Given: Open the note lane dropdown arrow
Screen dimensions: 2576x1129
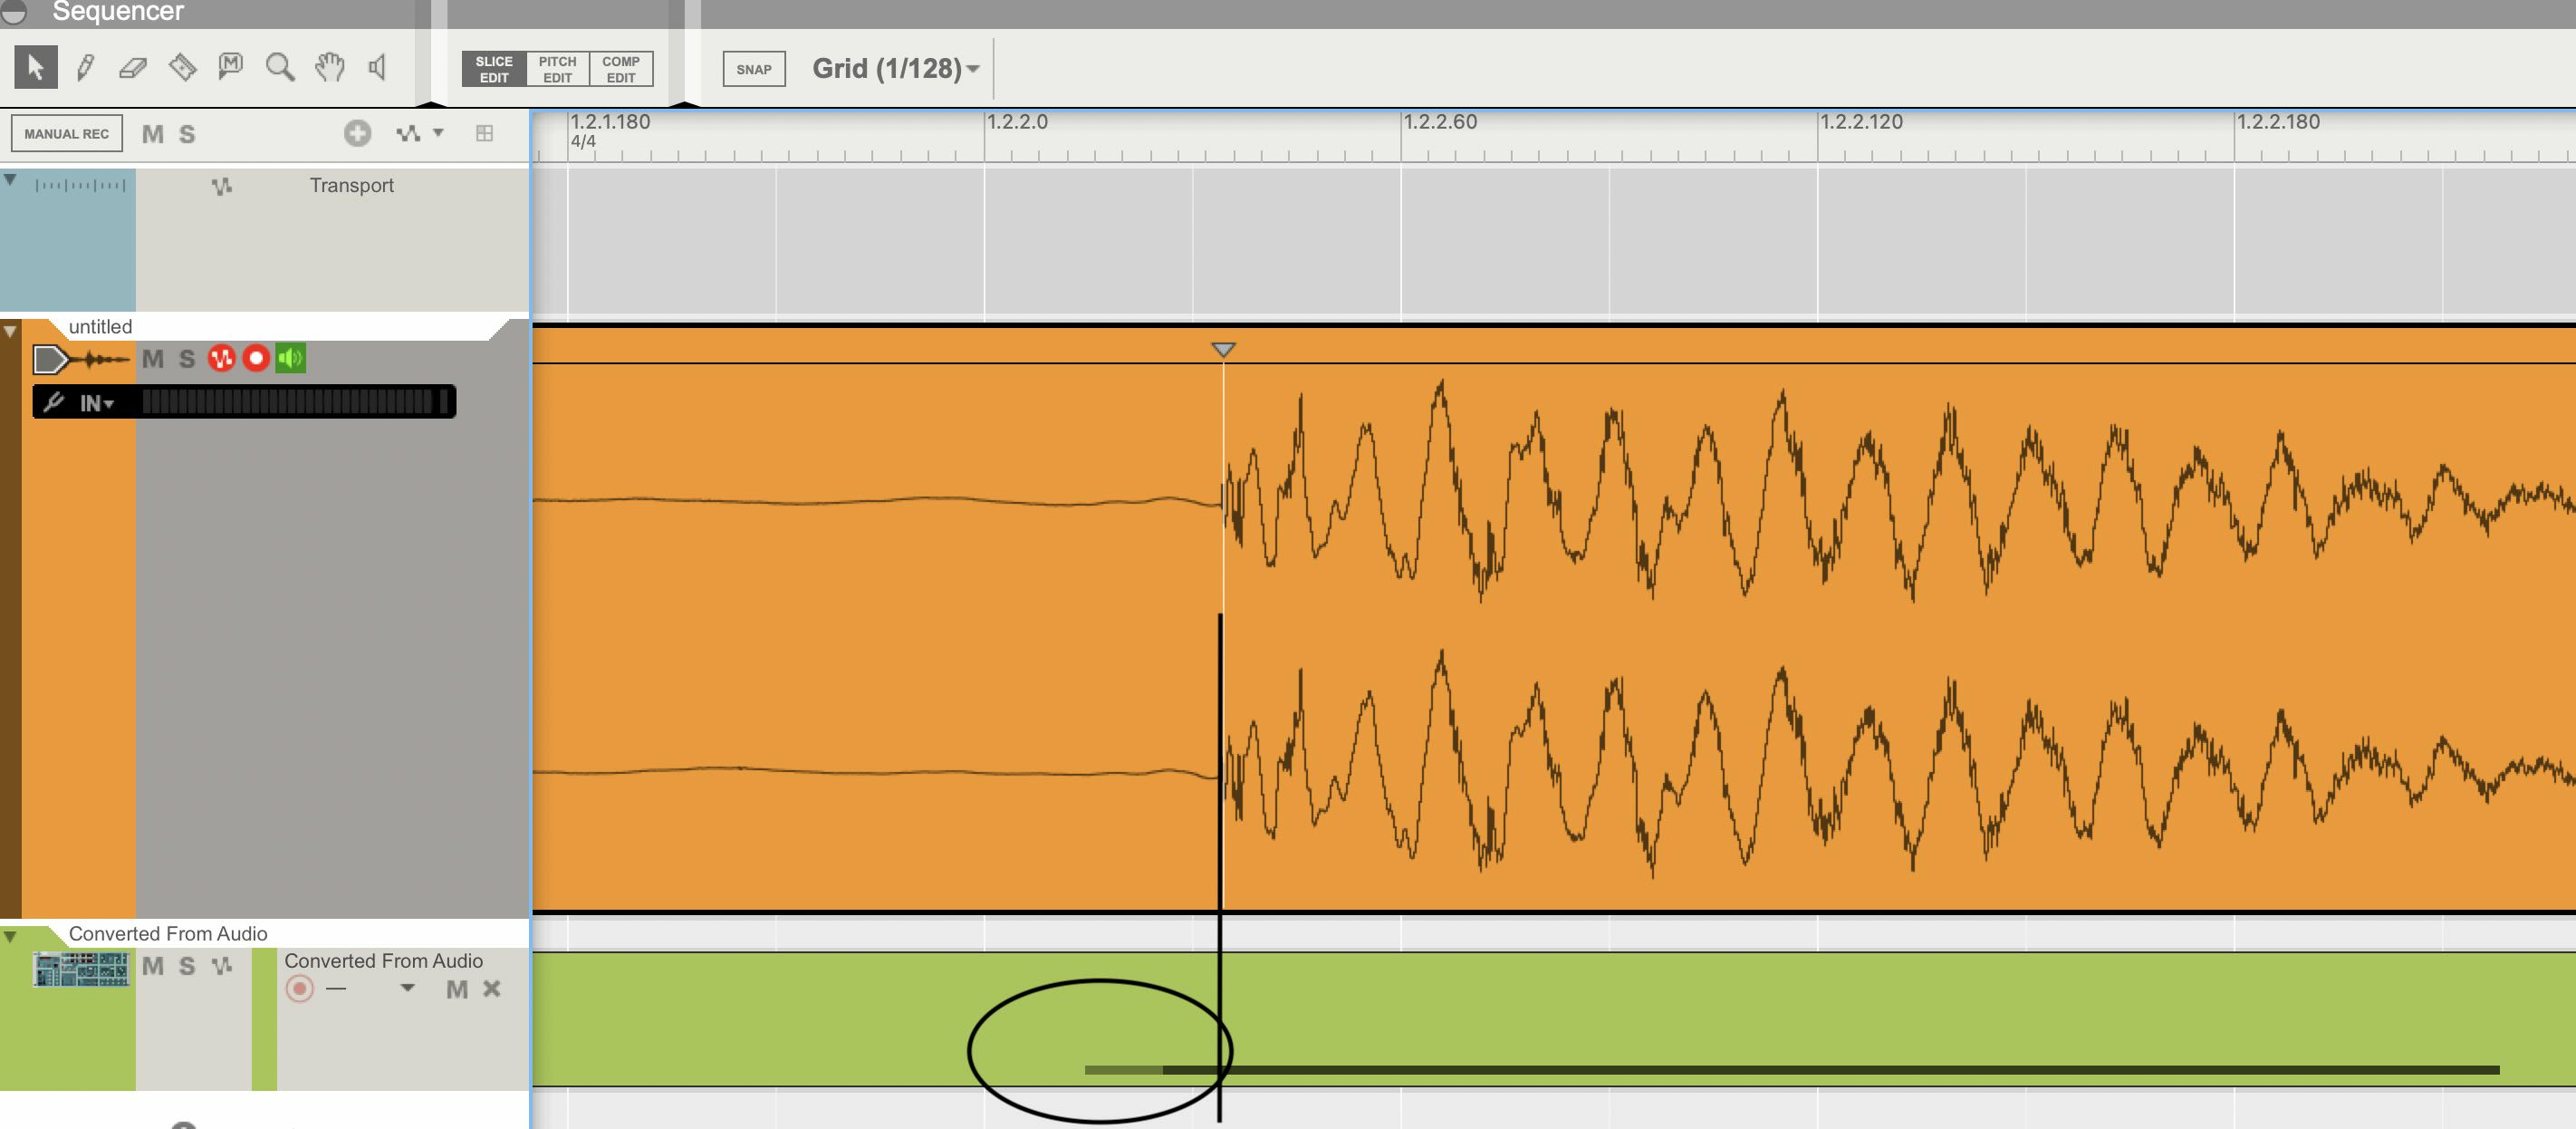Looking at the screenshot, I should click(x=407, y=988).
